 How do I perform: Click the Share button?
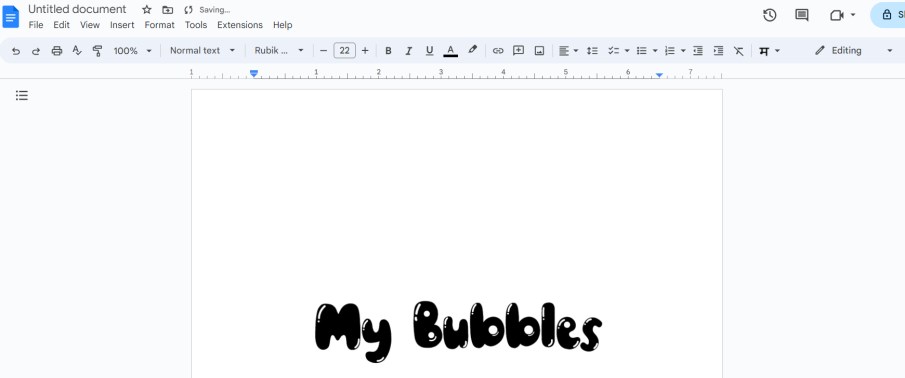click(x=888, y=15)
